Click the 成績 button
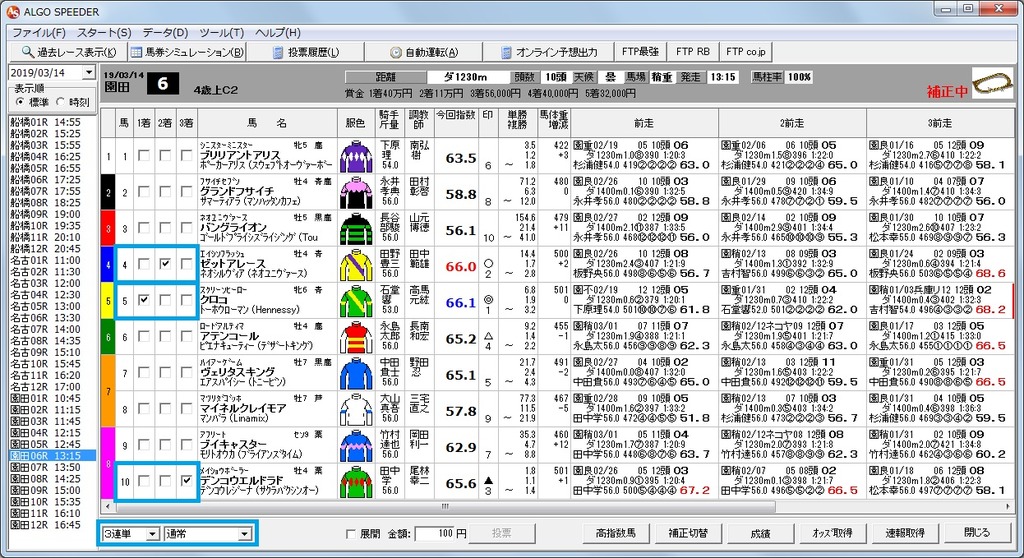Screen dimensions: 1024x558 [760, 533]
